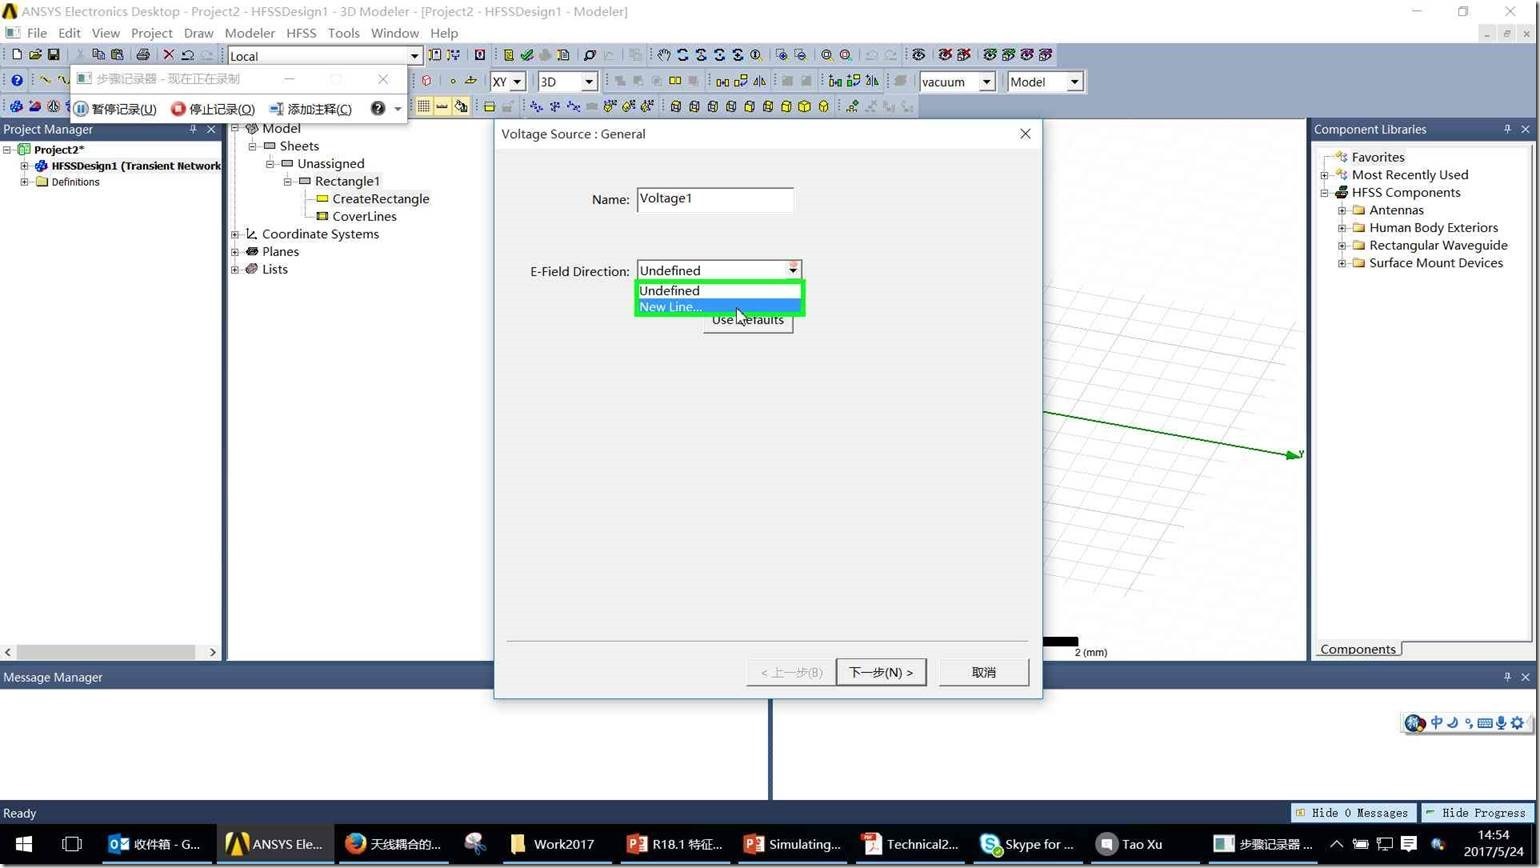Open the Skype app from the taskbar
This screenshot has height=868, width=1540.
click(1027, 844)
